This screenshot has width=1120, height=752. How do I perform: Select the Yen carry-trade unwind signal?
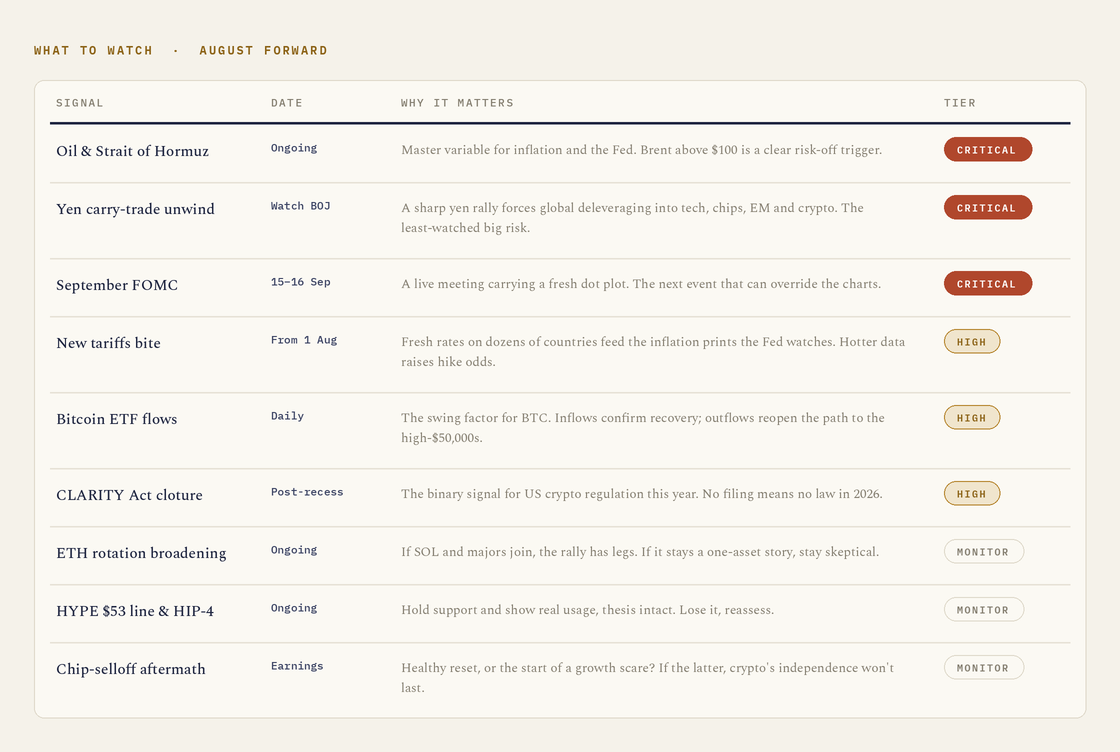pos(135,209)
